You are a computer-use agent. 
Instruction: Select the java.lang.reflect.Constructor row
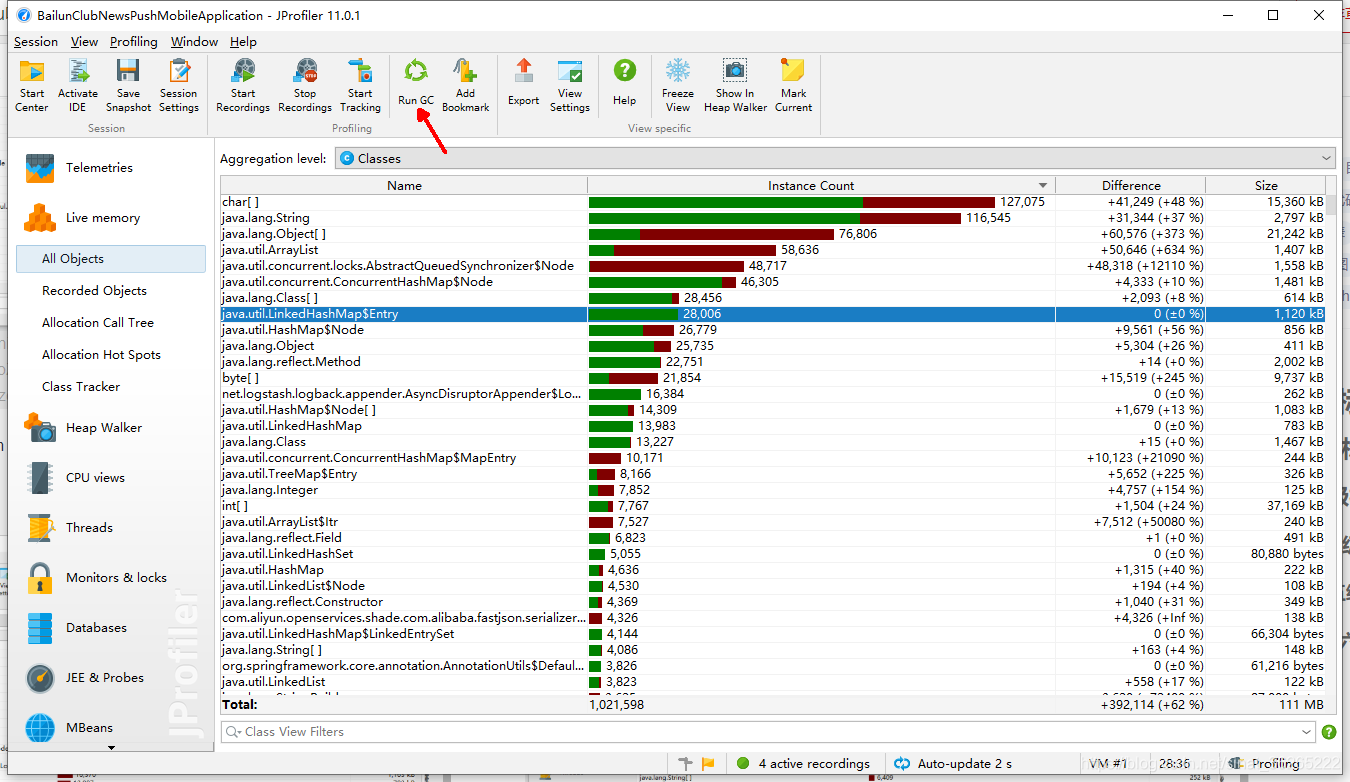[773, 602]
